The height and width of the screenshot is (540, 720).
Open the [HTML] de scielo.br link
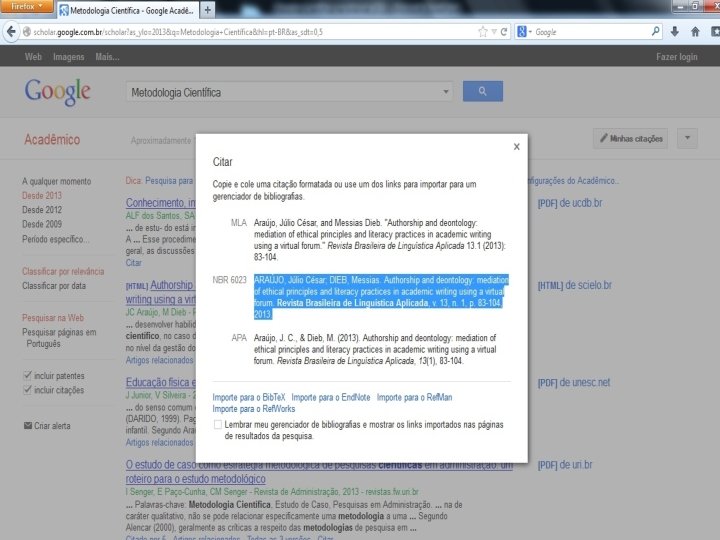pyautogui.click(x=575, y=285)
